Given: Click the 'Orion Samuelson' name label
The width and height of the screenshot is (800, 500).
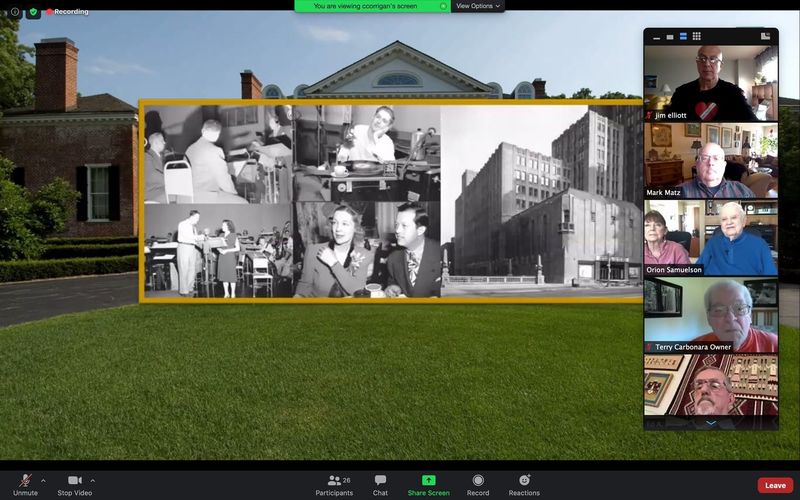Looking at the screenshot, I should pyautogui.click(x=673, y=270).
